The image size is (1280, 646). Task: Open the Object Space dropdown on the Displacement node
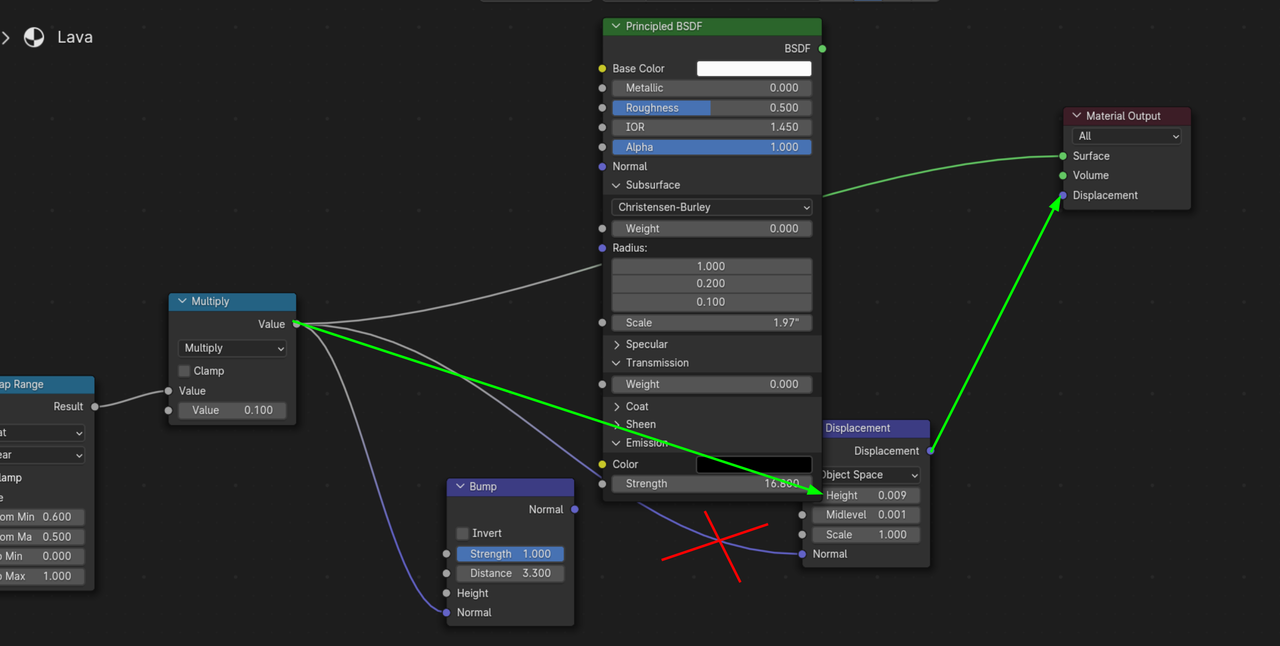866,474
